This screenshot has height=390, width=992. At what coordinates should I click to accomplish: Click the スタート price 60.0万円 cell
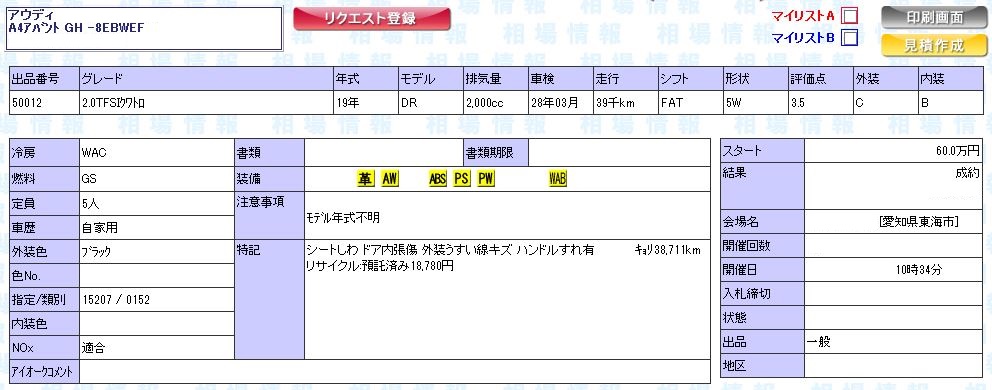point(893,151)
